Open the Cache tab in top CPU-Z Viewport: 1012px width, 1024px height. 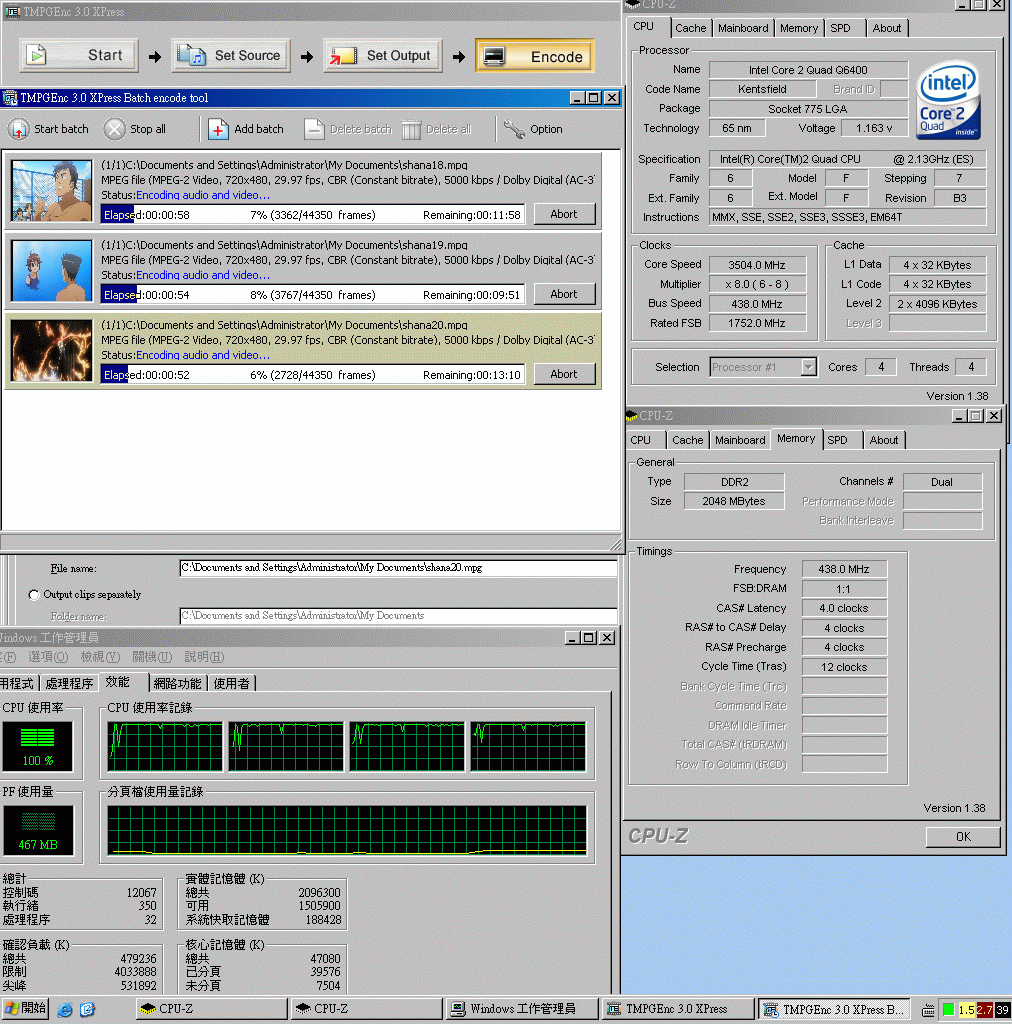tap(690, 28)
